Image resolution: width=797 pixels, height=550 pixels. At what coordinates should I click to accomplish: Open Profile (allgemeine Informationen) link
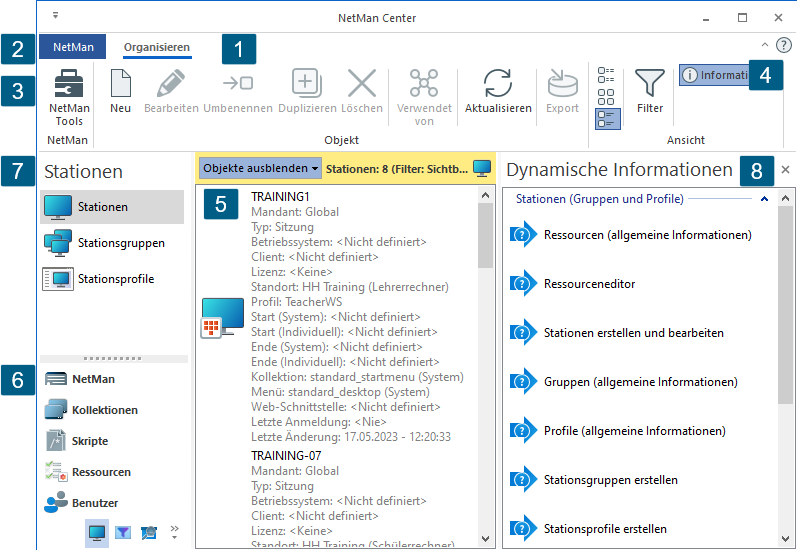tap(634, 431)
